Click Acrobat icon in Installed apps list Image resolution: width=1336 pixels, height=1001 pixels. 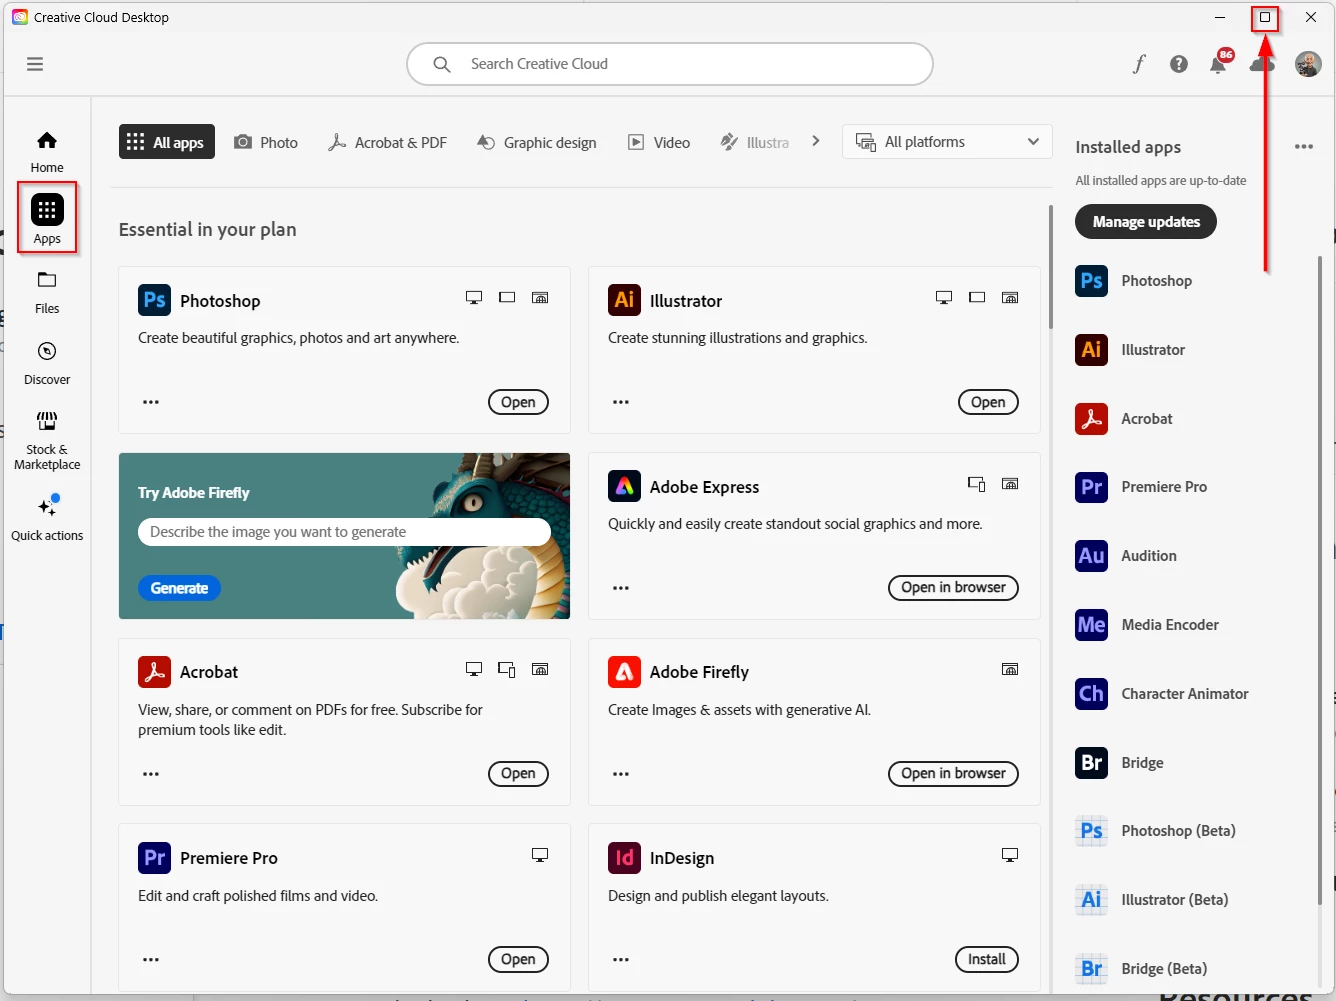(1091, 419)
